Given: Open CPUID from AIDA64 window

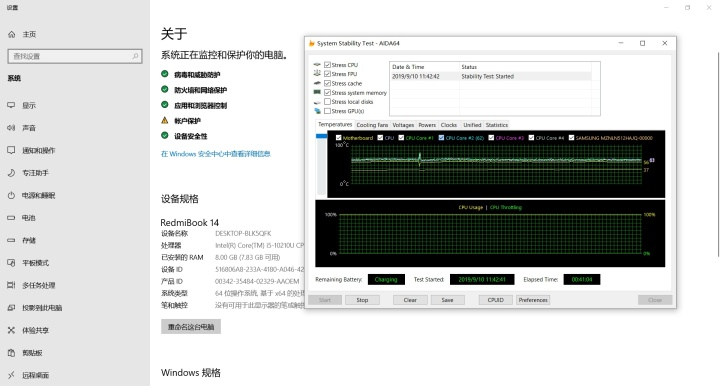Looking at the screenshot, I should point(495,300).
